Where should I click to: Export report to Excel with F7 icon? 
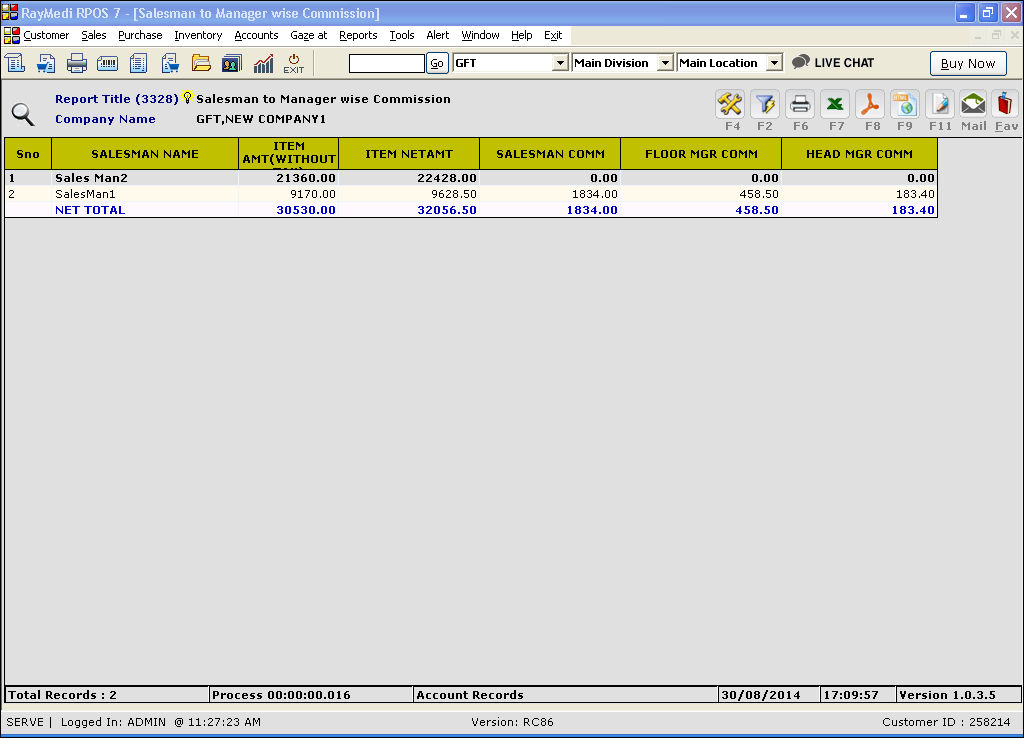[836, 104]
